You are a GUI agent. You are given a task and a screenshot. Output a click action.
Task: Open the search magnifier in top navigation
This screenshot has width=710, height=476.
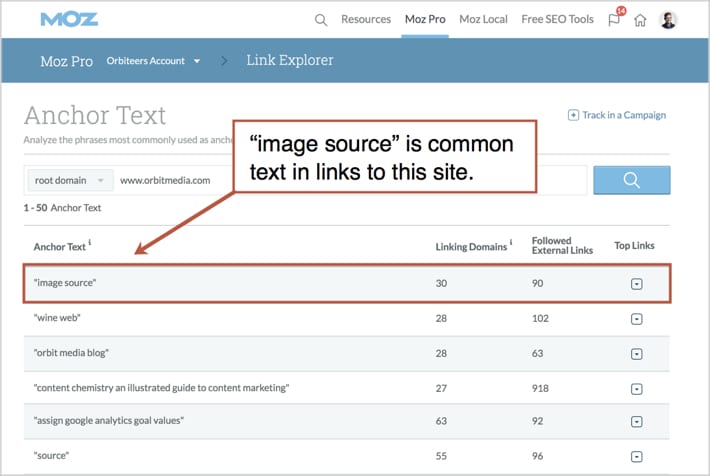[x=321, y=20]
